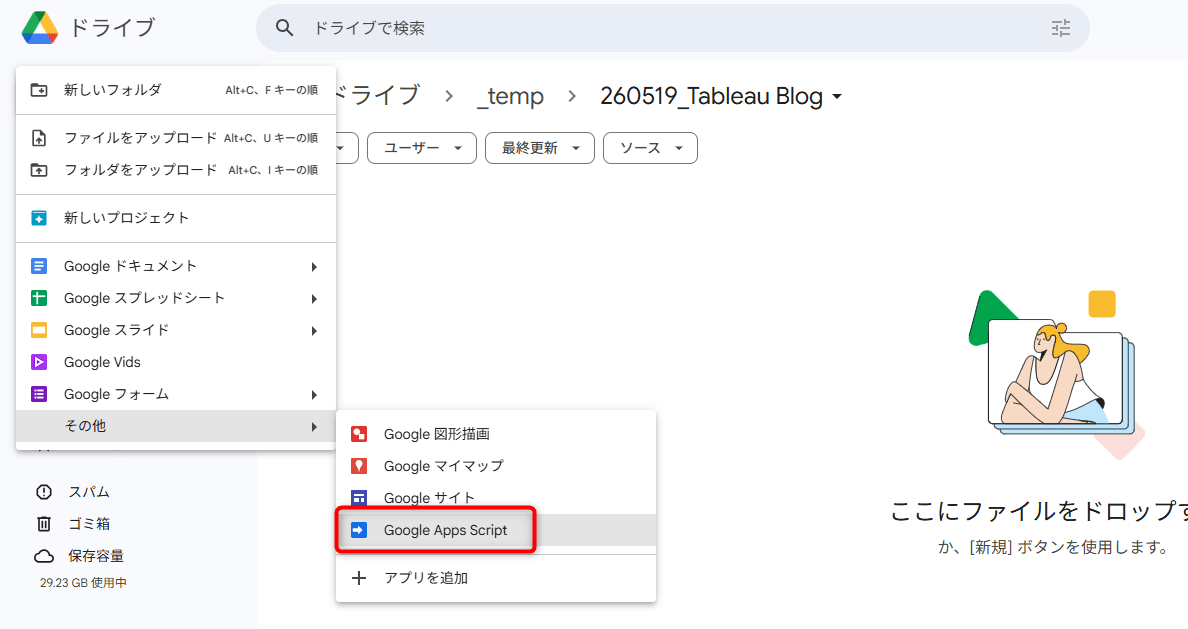The height and width of the screenshot is (629, 1188).
Task: Click the Google Vids icon
Action: click(x=39, y=362)
